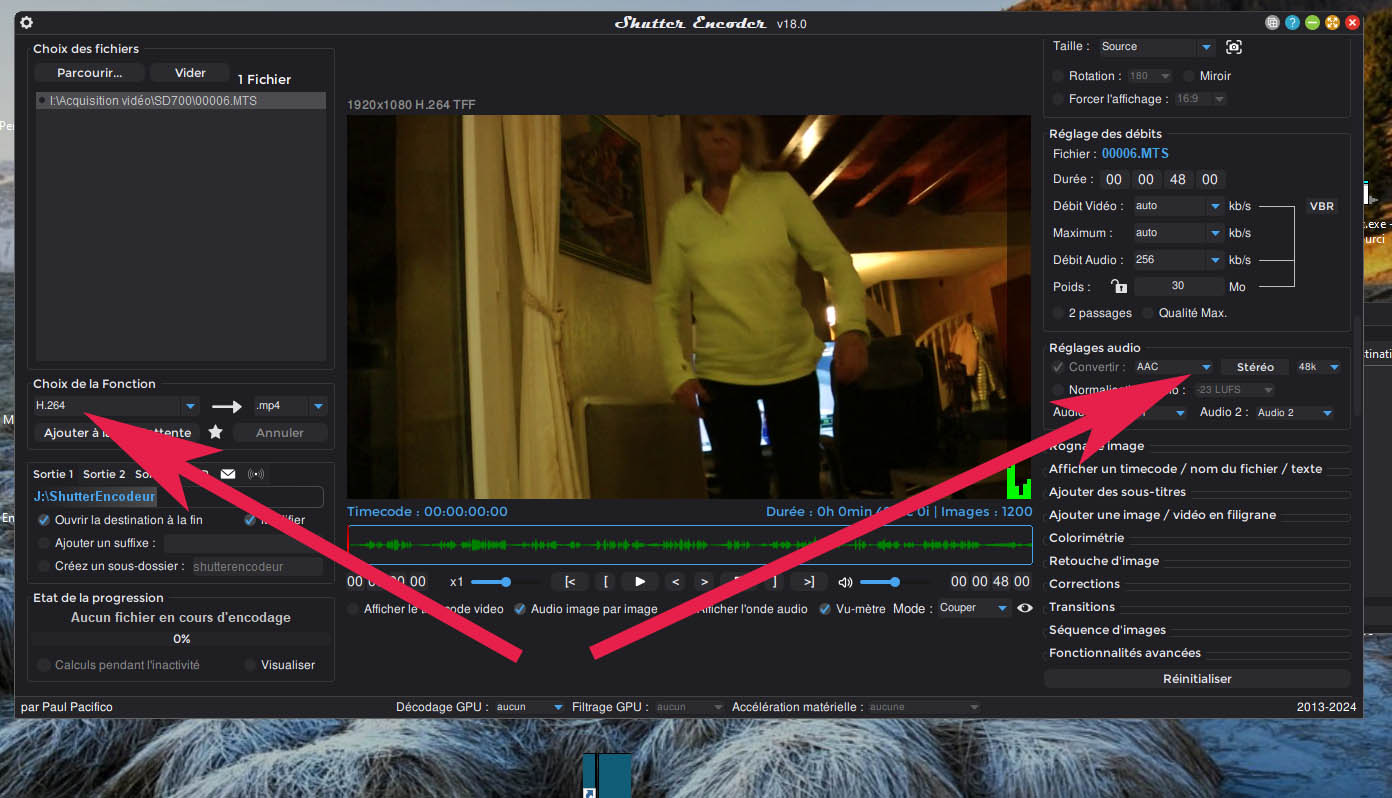Mute audio via the speaker icon
The width and height of the screenshot is (1392, 798).
tap(845, 582)
